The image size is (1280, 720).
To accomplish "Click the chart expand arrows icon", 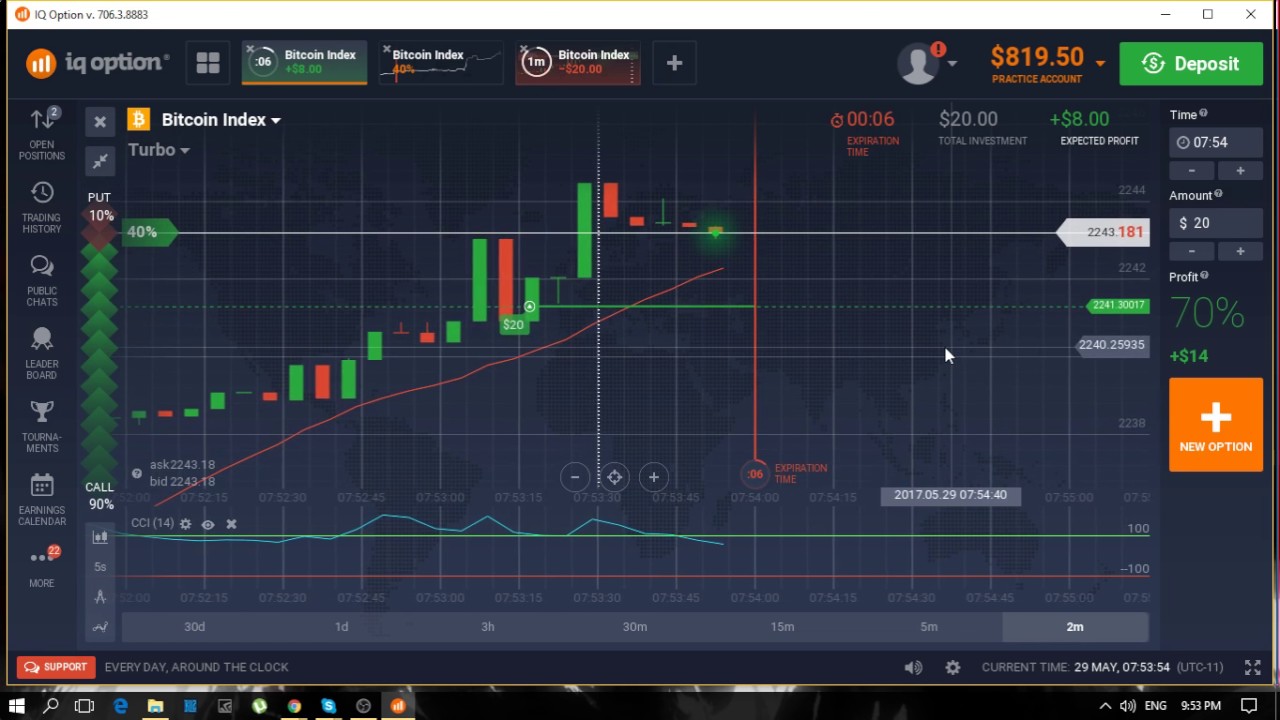I will [x=100, y=160].
